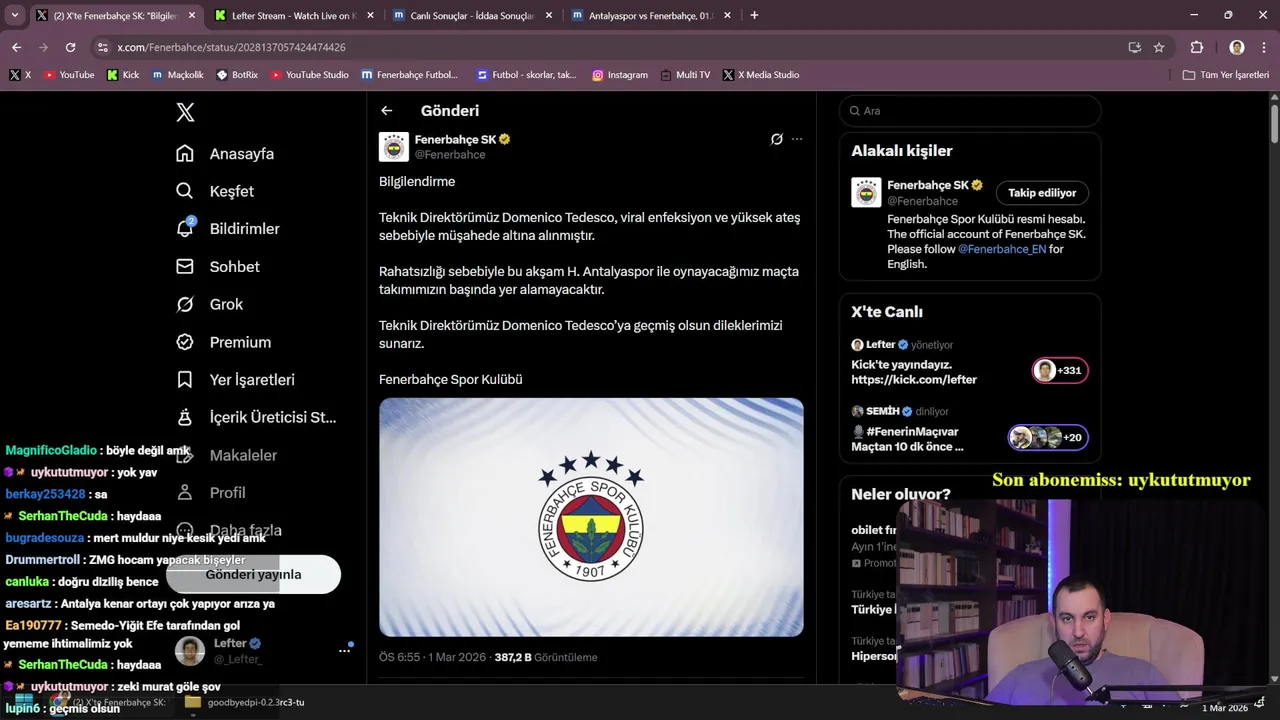1280x720 pixels.
Task: Go back using Gönderi back arrow
Action: (x=387, y=111)
